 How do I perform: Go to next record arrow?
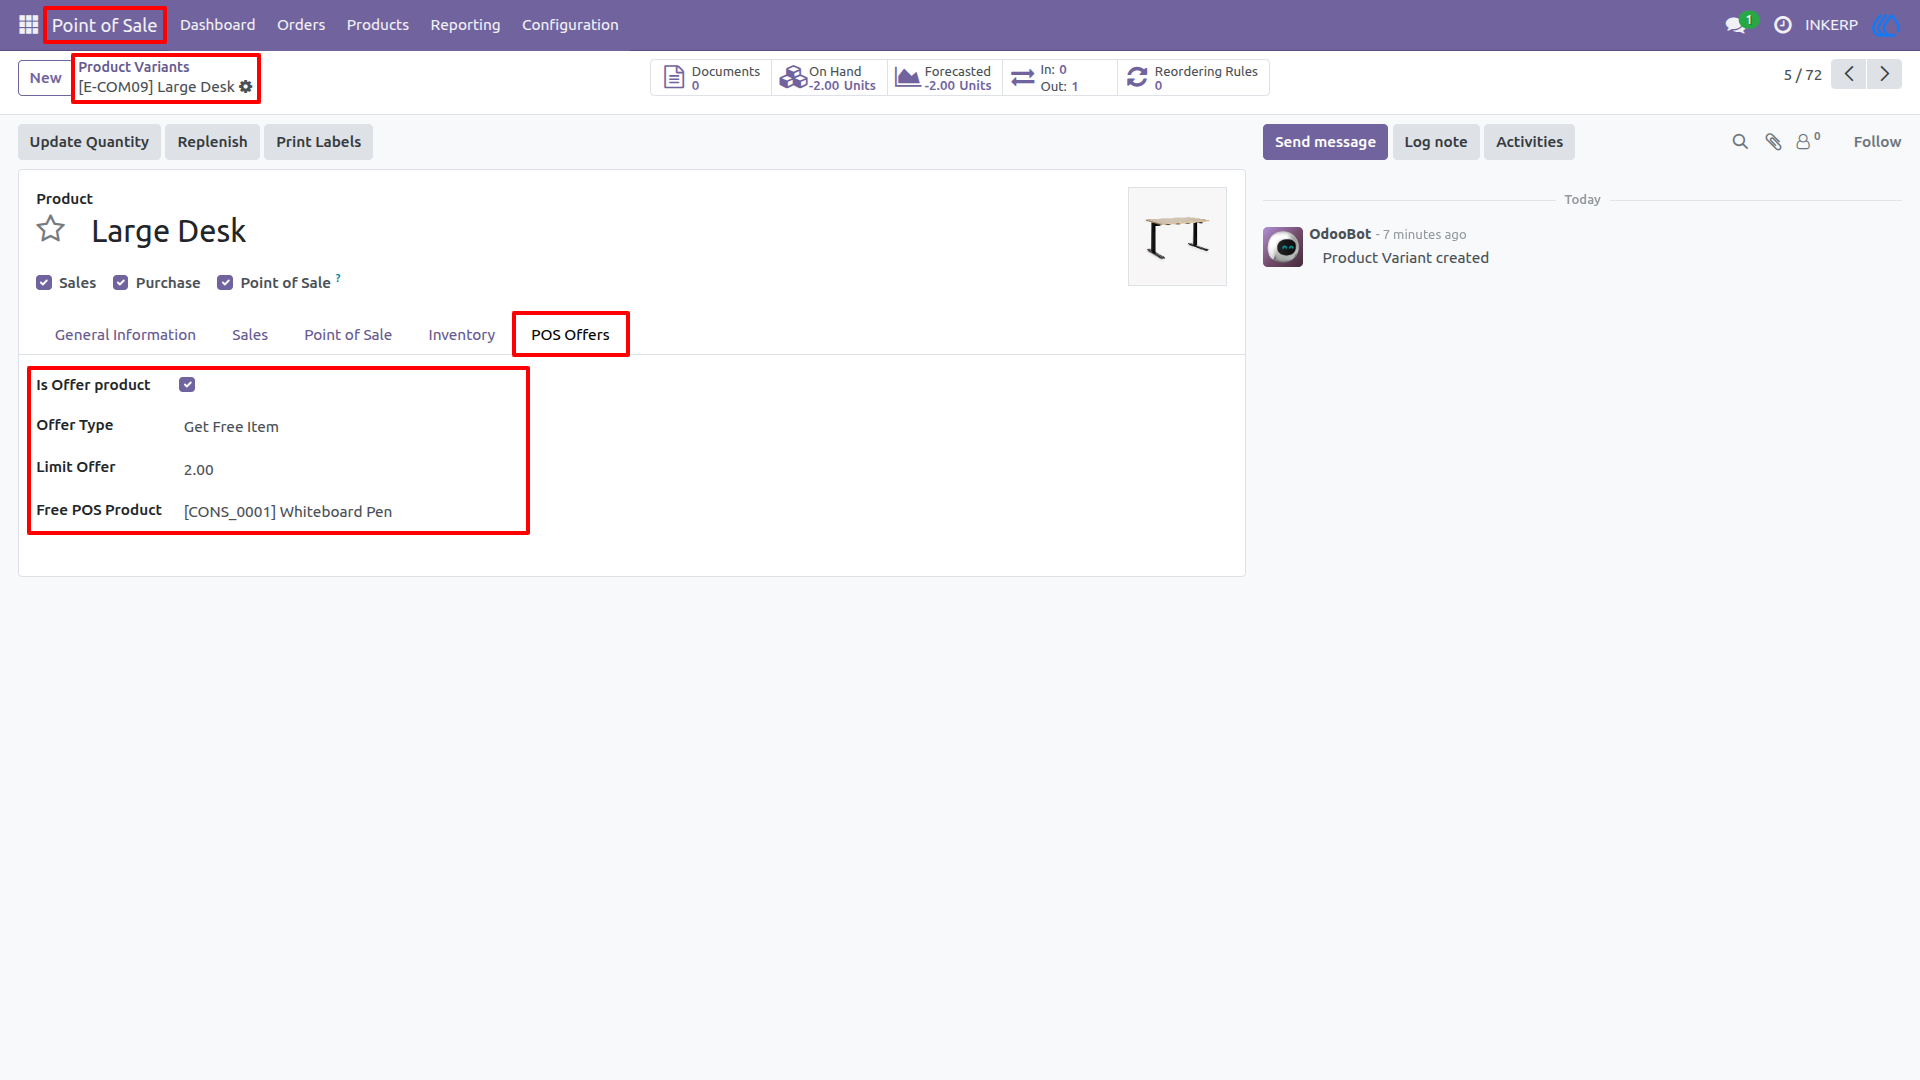1885,74
